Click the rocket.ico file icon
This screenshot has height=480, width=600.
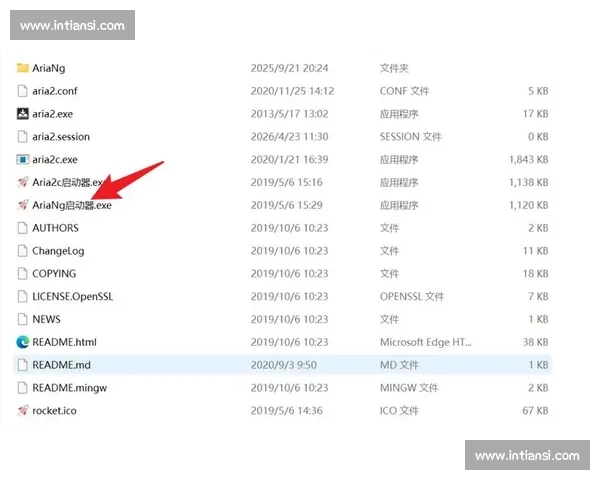[x=23, y=411]
